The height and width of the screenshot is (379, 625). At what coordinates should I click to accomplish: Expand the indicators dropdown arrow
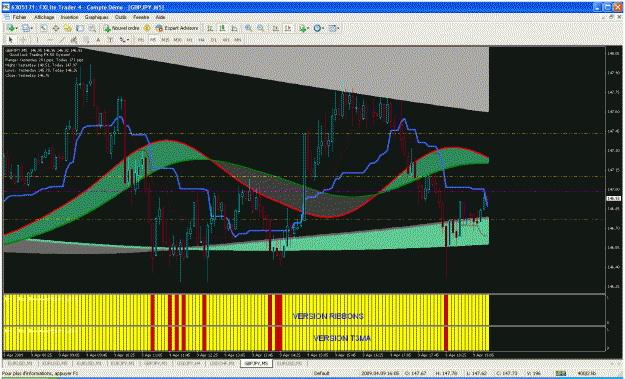[x=309, y=28]
